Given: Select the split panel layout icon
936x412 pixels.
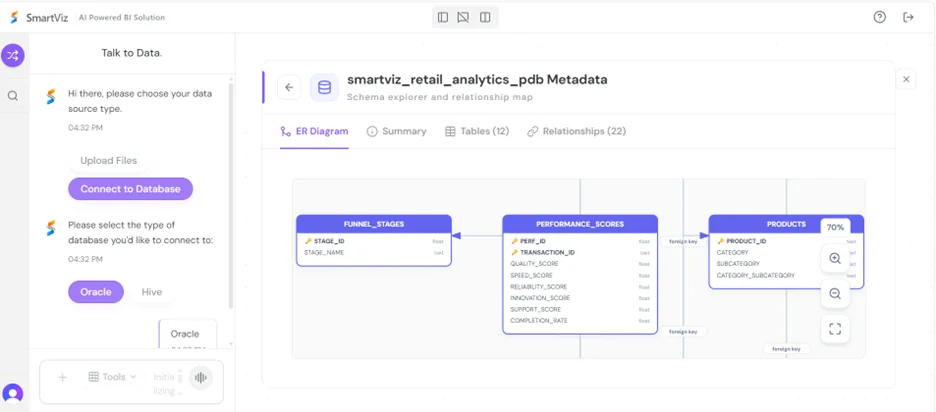Looking at the screenshot, I should point(485,17).
